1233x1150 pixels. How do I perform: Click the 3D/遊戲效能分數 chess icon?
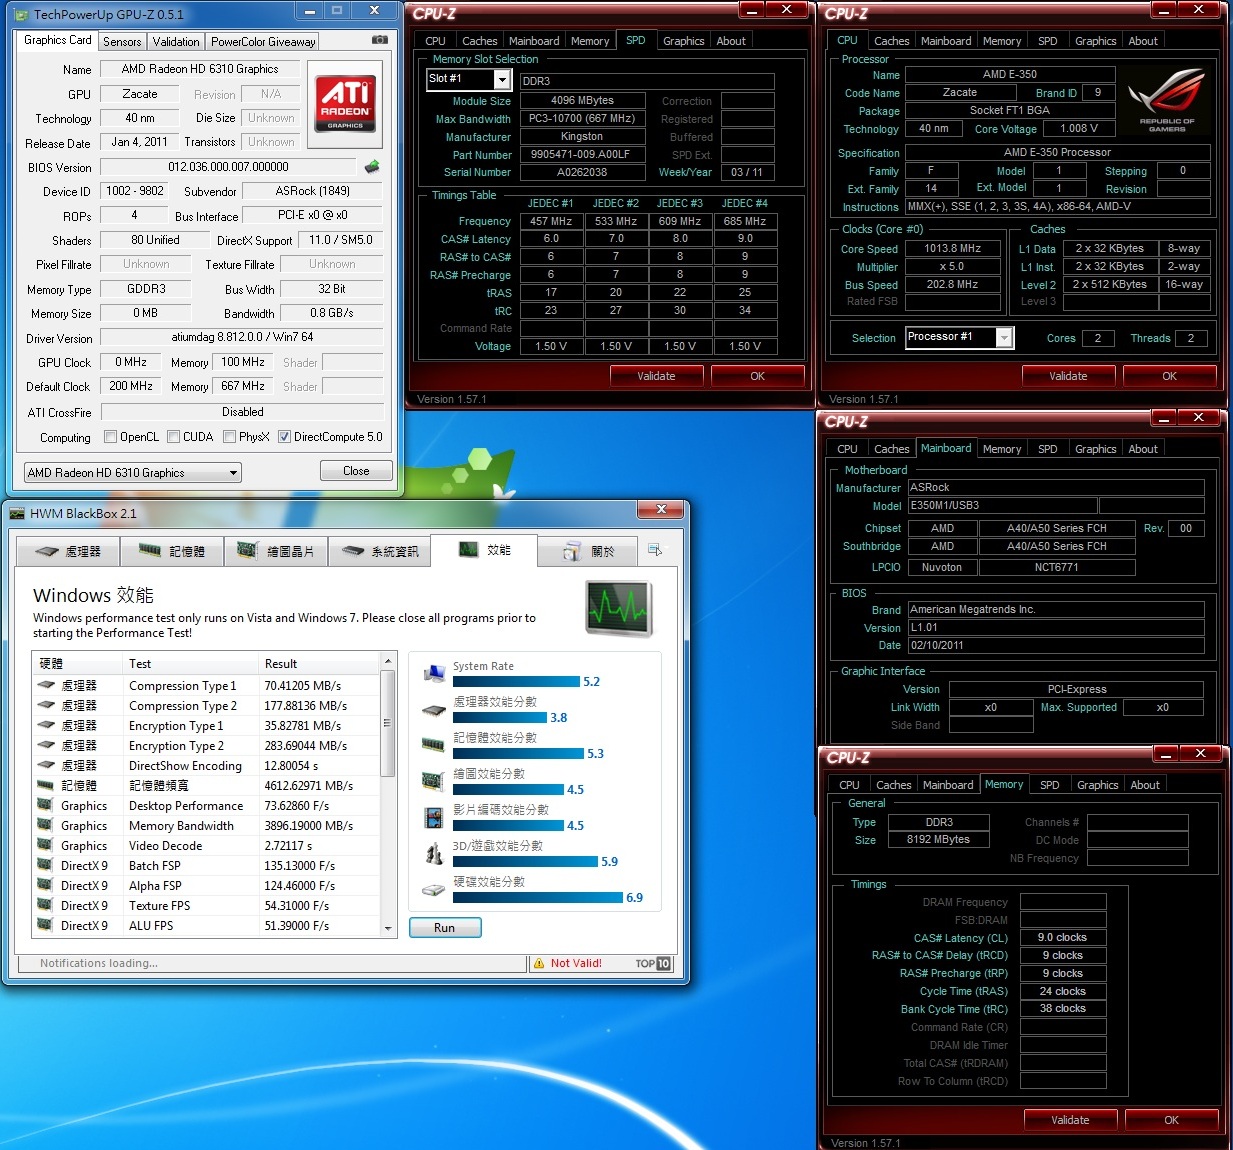click(x=434, y=854)
